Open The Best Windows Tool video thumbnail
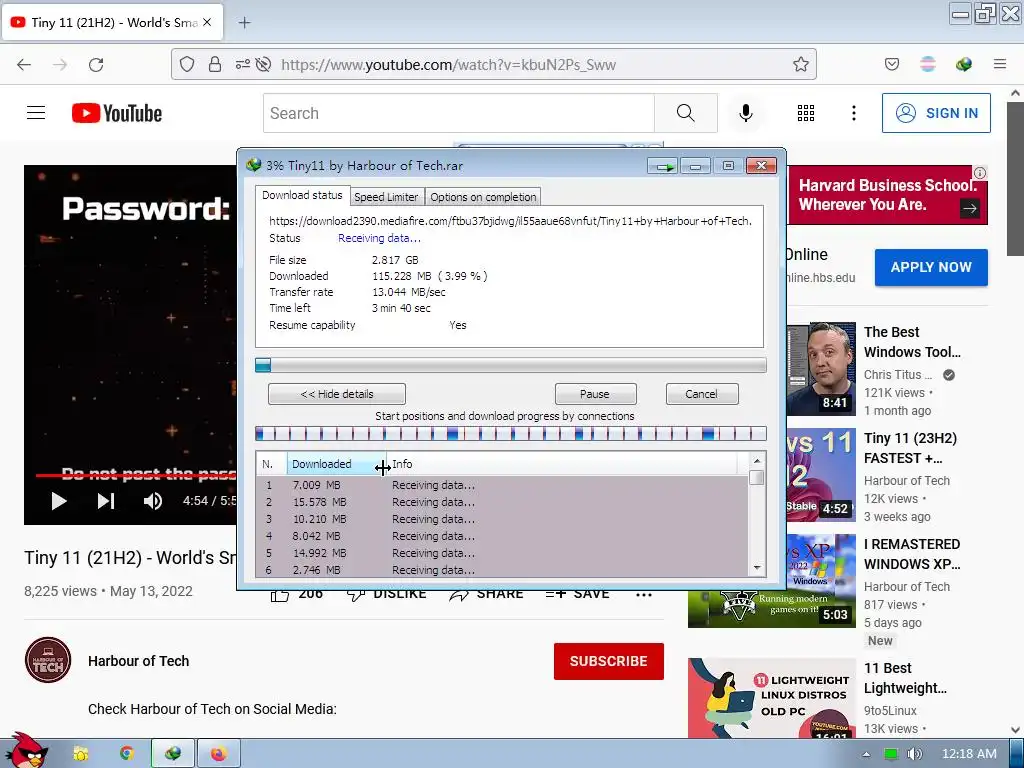Screen dimensions: 1024x768 click(821, 368)
